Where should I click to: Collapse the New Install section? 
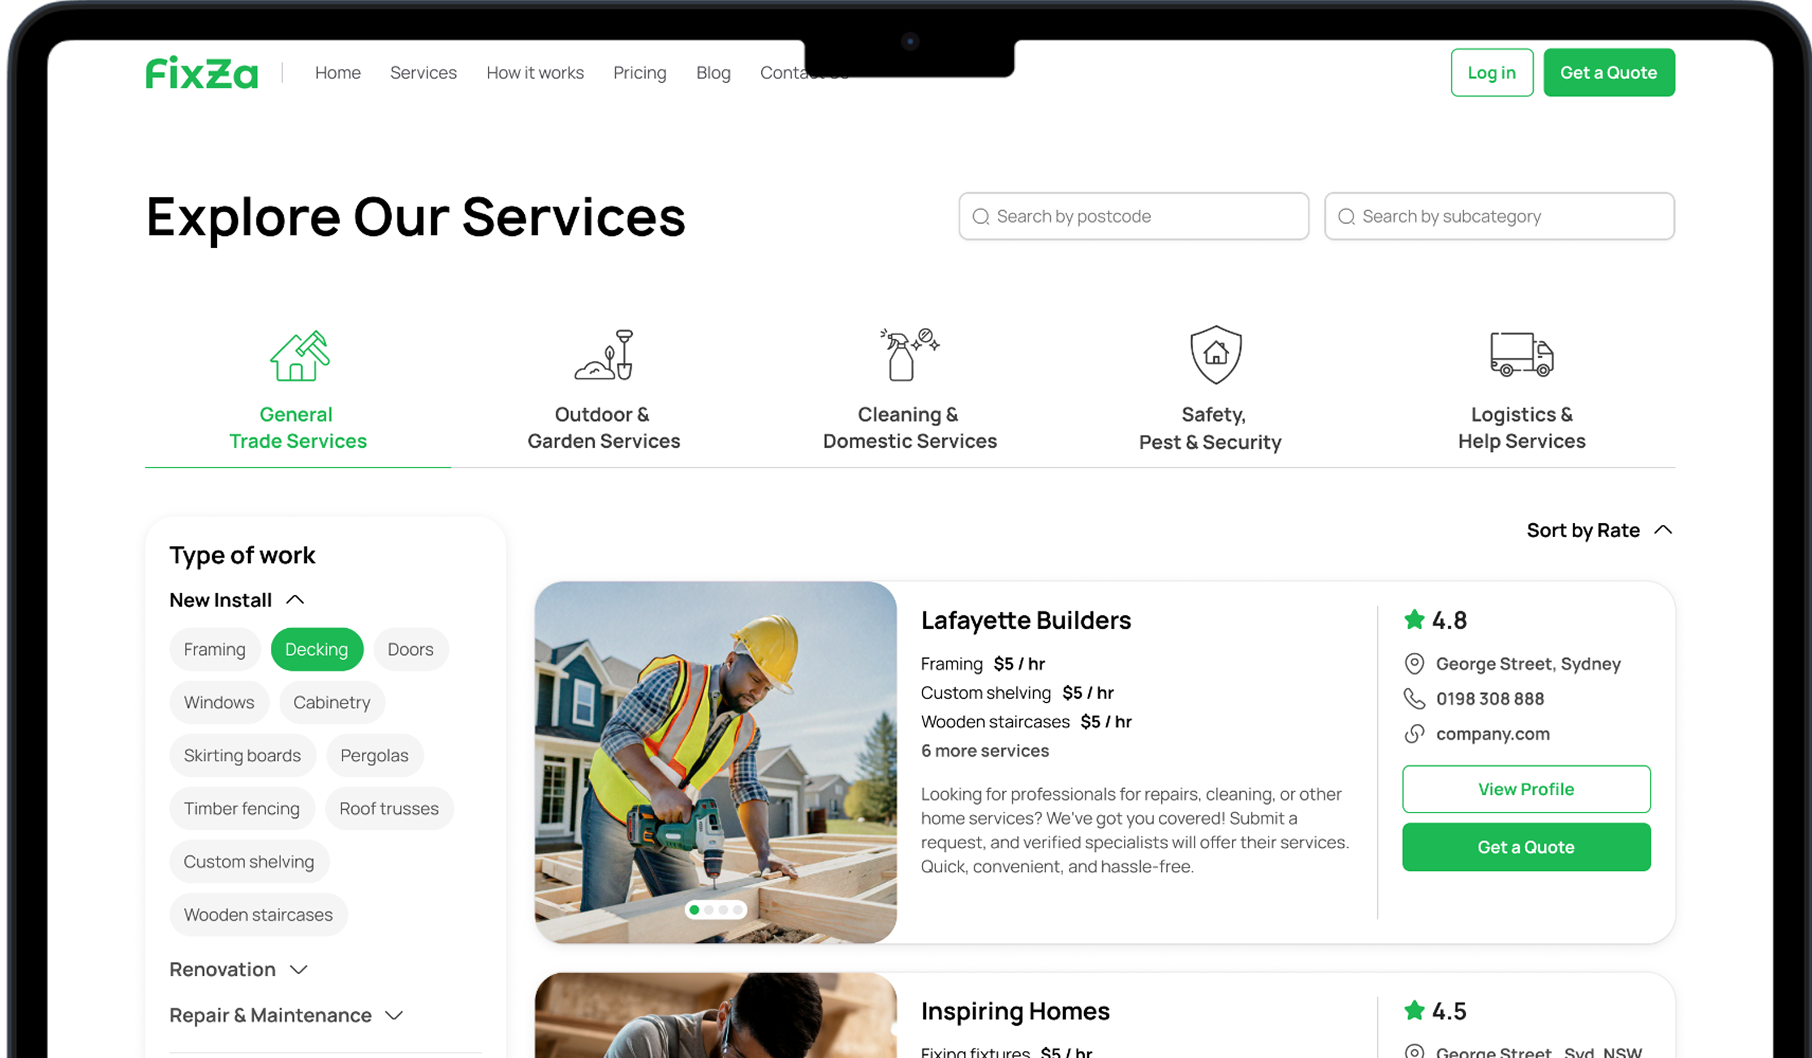[237, 600]
